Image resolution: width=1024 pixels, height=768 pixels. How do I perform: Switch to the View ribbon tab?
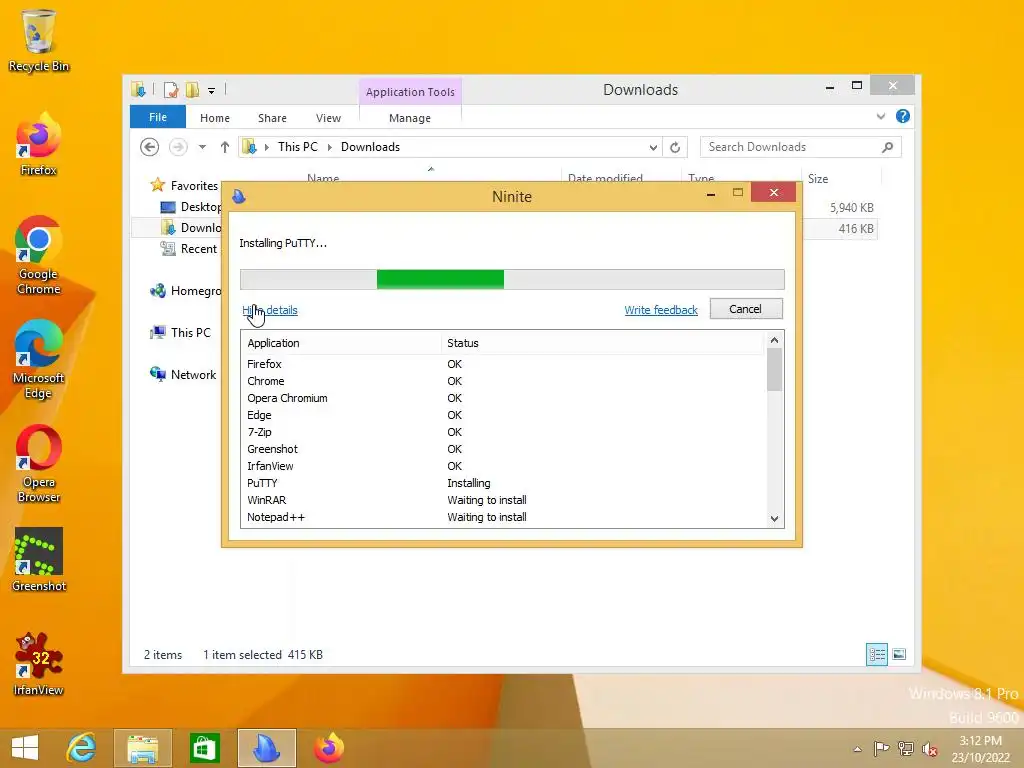pyautogui.click(x=328, y=118)
